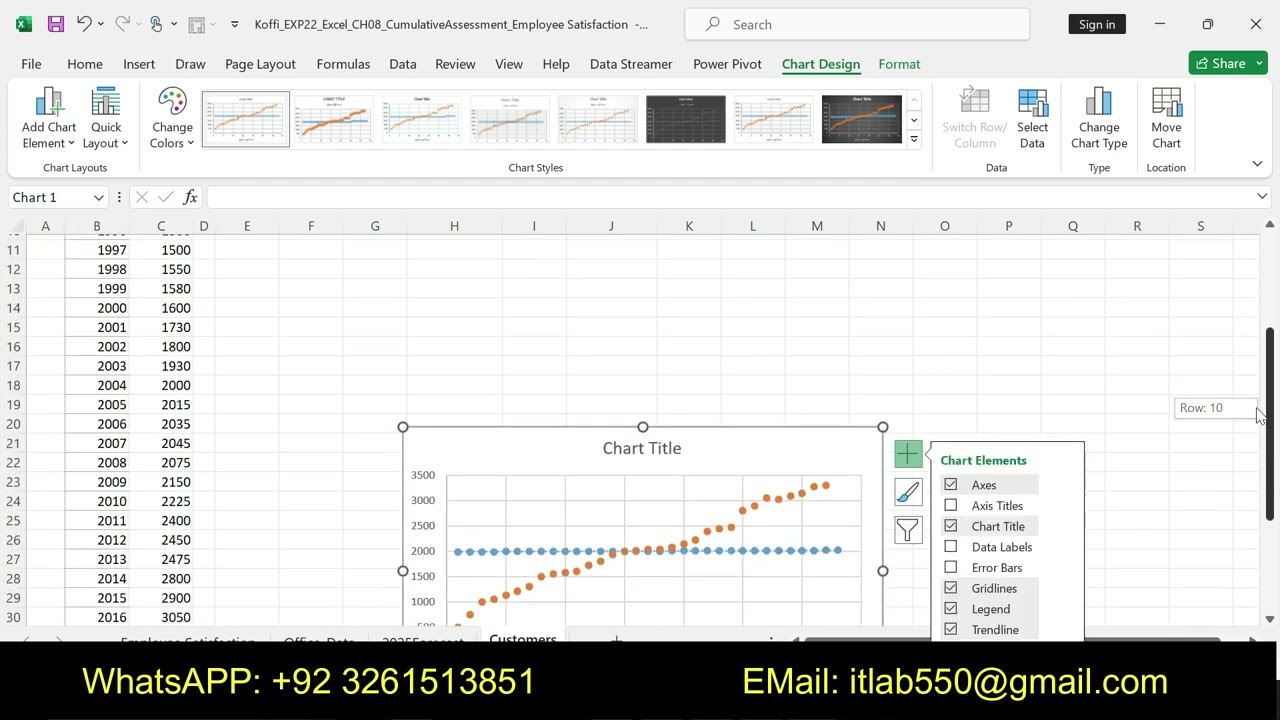1280x720 pixels.
Task: Click Switch Row/Column icon
Action: (974, 119)
